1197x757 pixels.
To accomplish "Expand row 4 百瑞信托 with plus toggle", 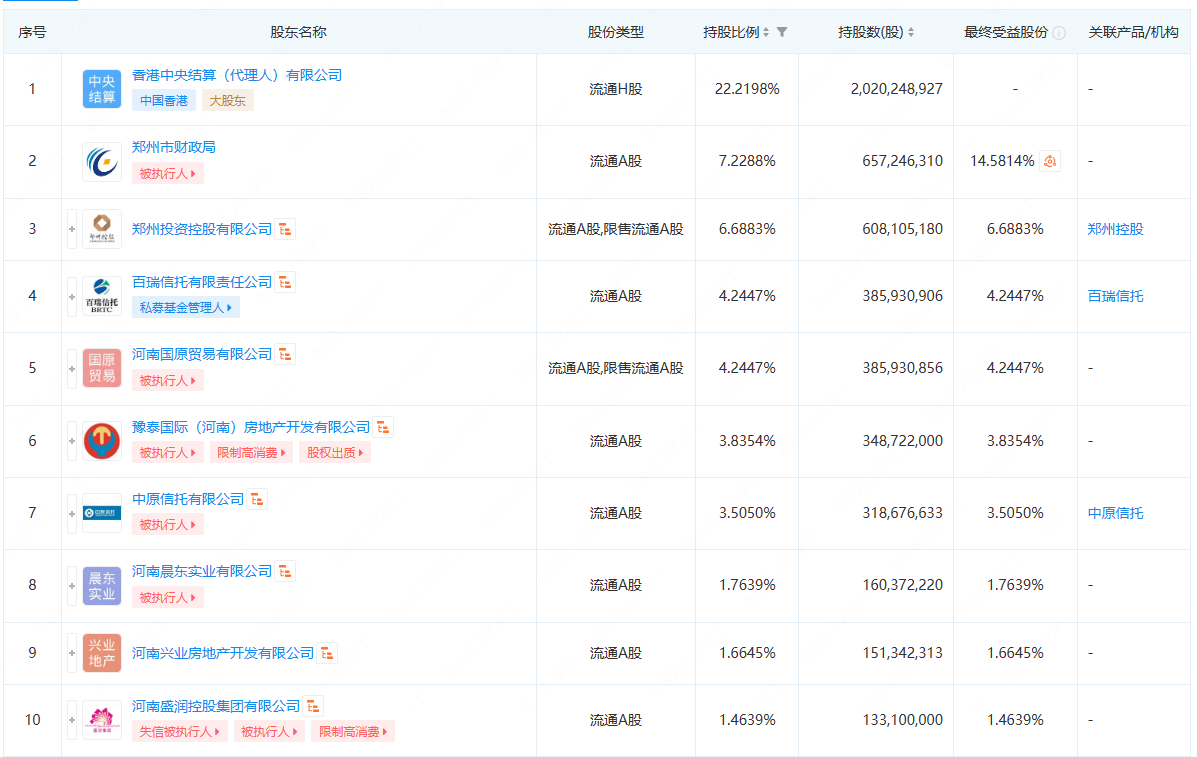I will point(72,296).
